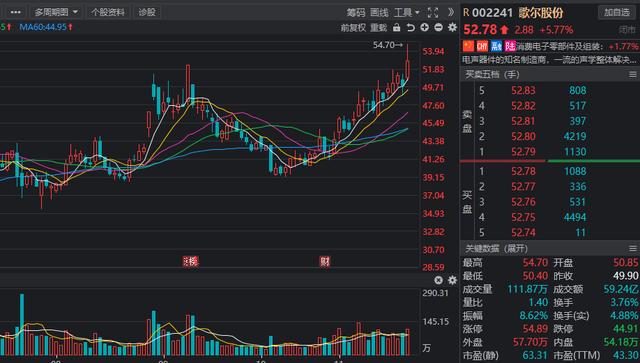Select sell level 5 price 52.83
Viewport: 640px width, 363px height.
523,90
